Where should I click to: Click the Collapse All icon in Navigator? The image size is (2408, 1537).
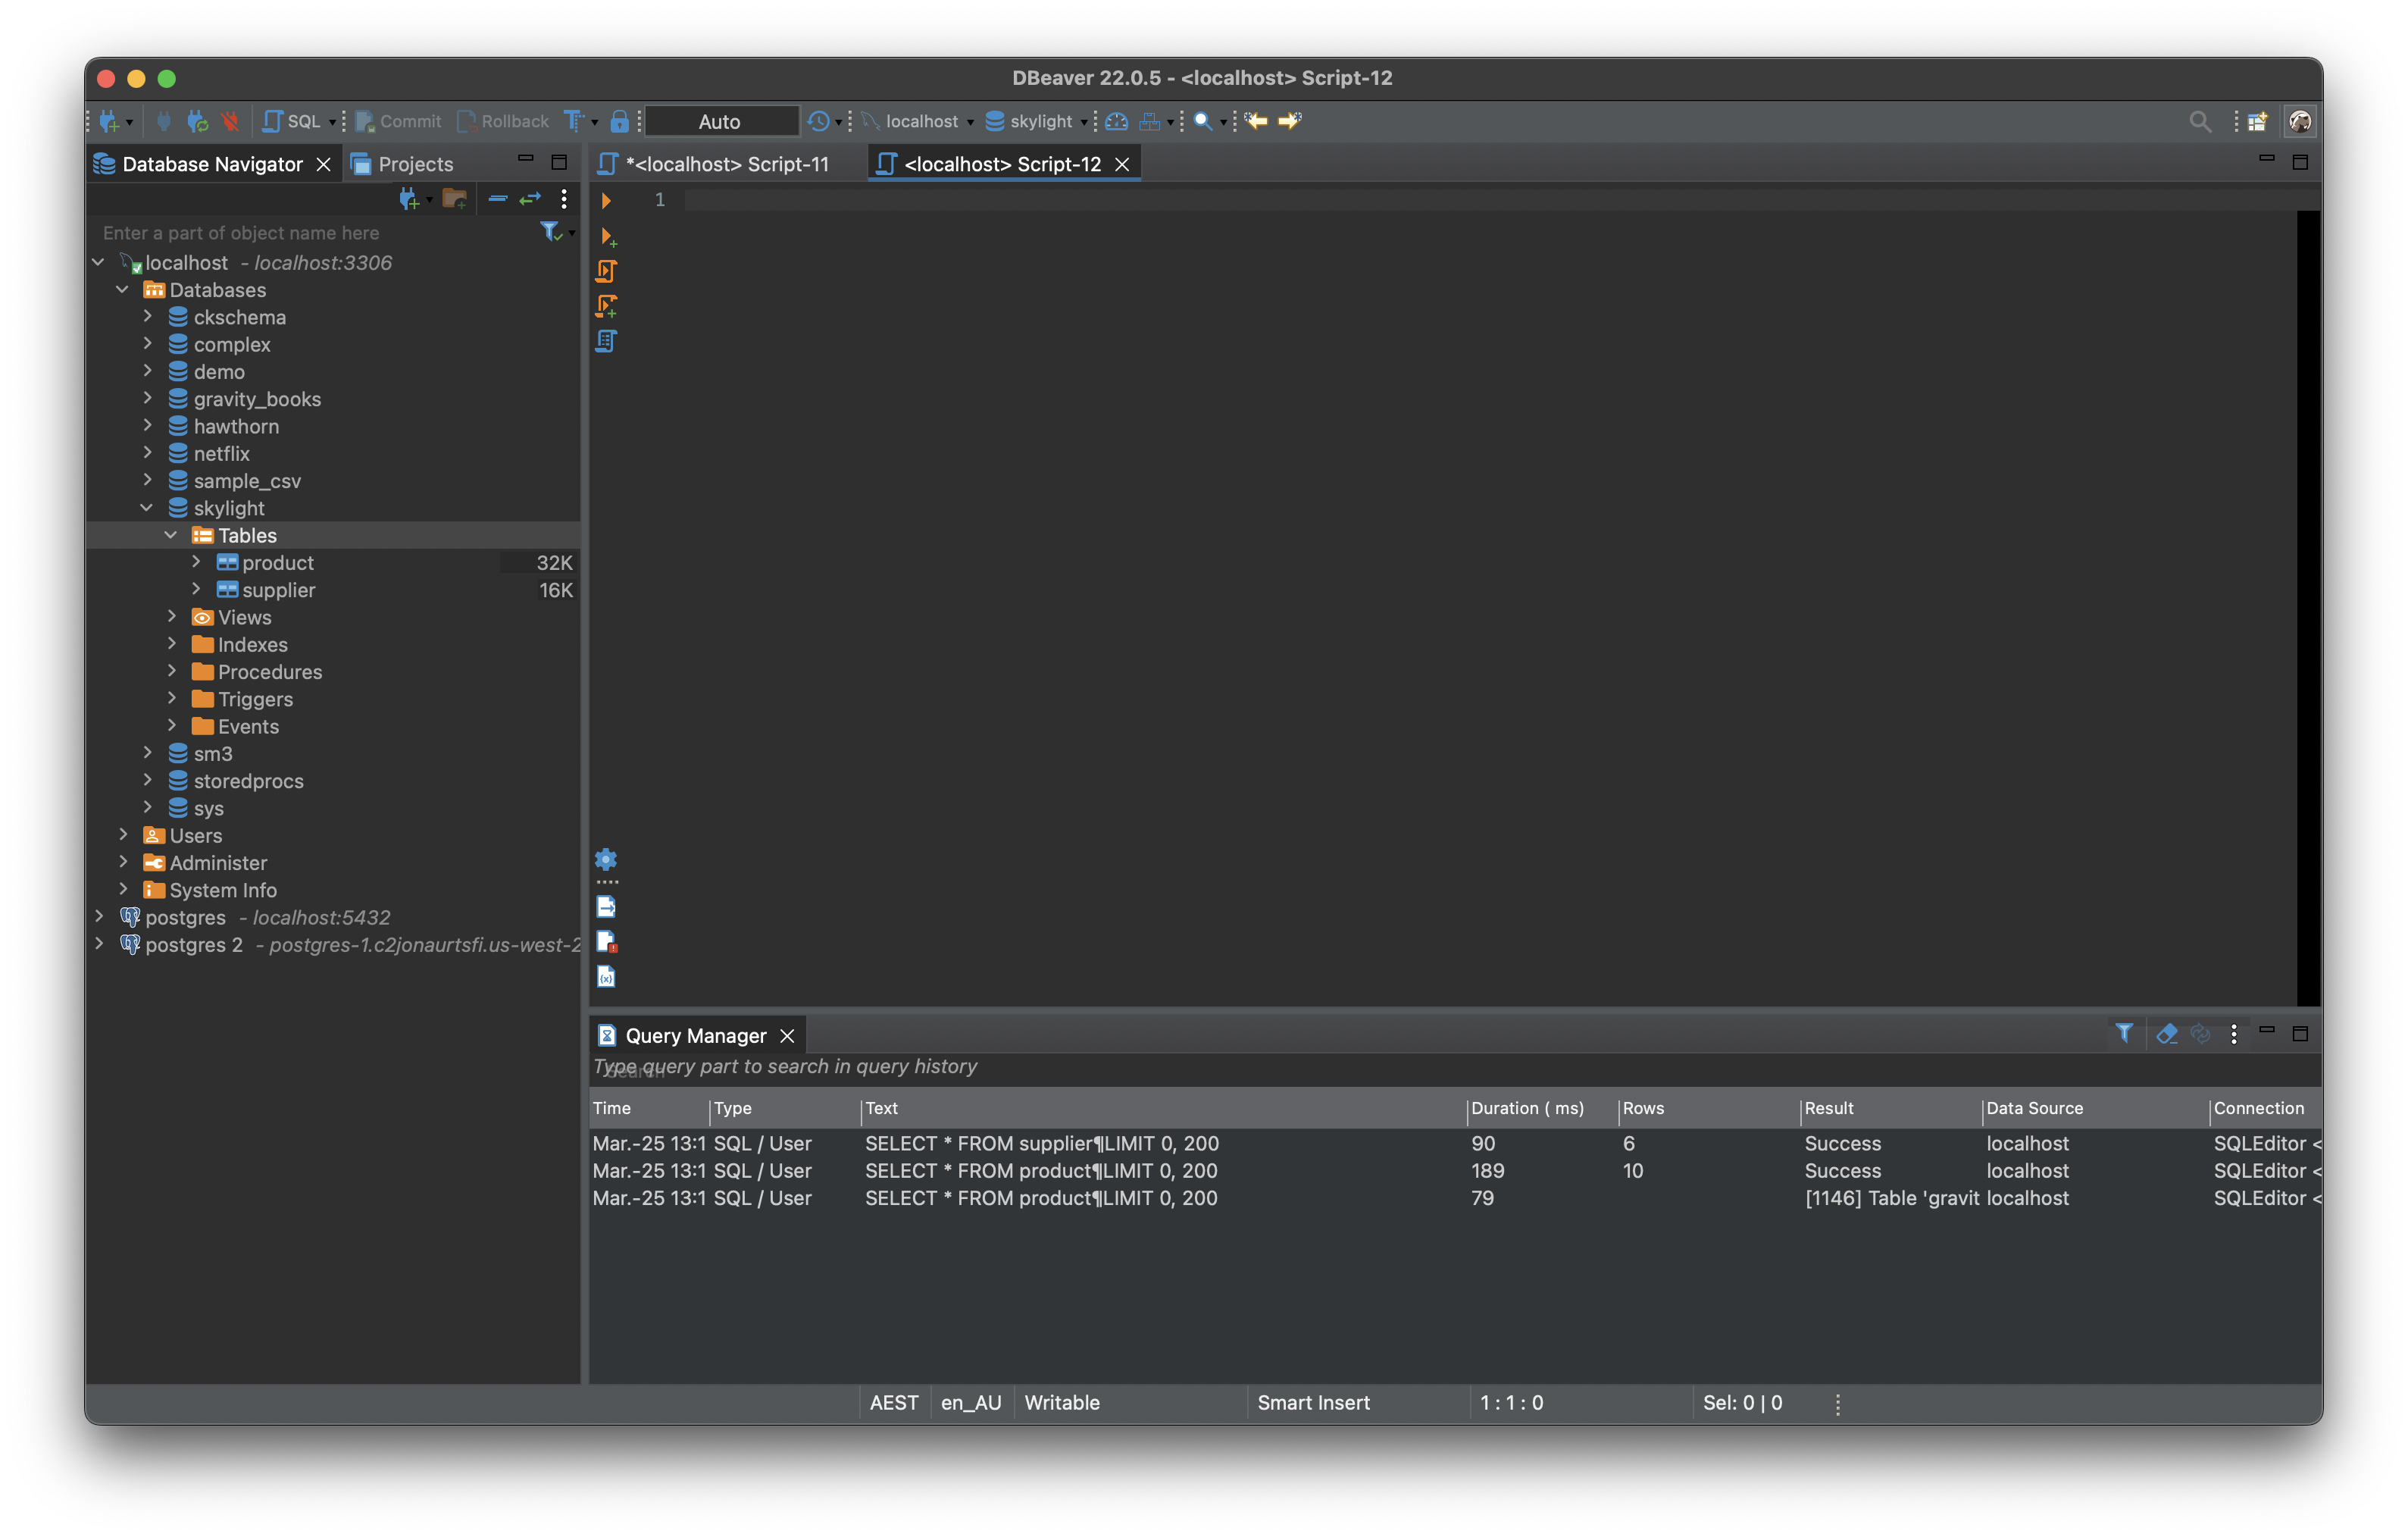497,199
